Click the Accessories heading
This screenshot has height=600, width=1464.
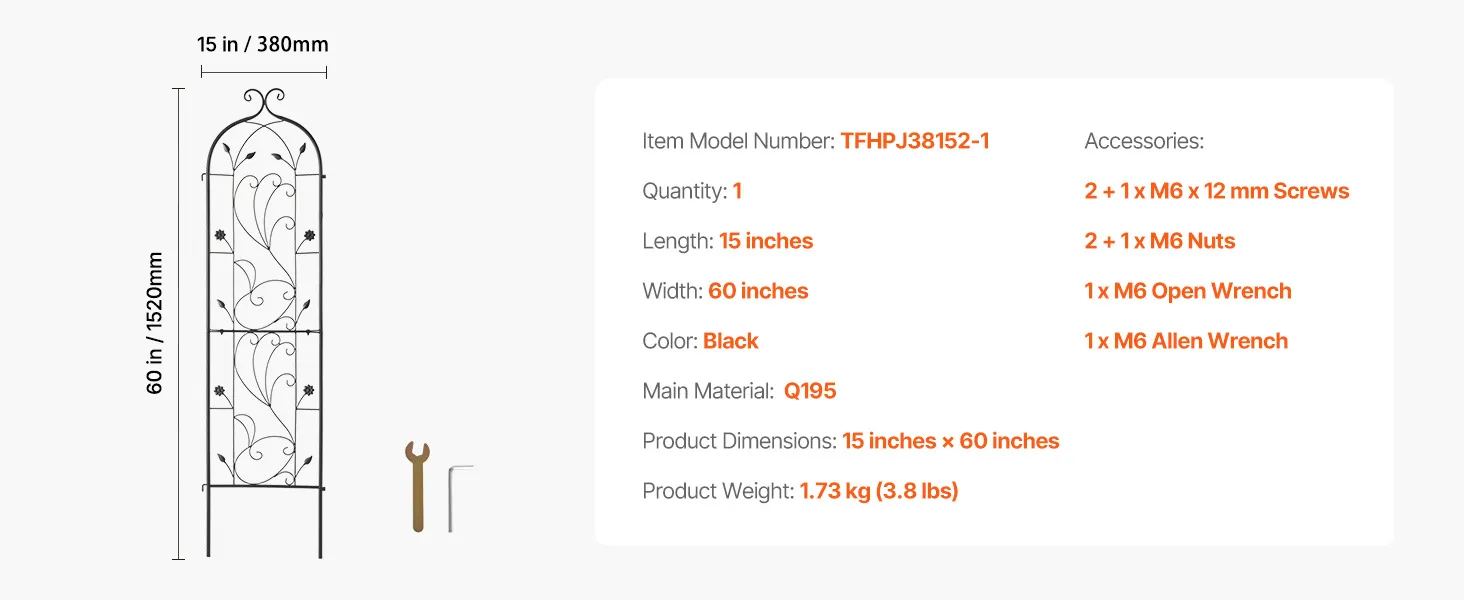pyautogui.click(x=1143, y=141)
